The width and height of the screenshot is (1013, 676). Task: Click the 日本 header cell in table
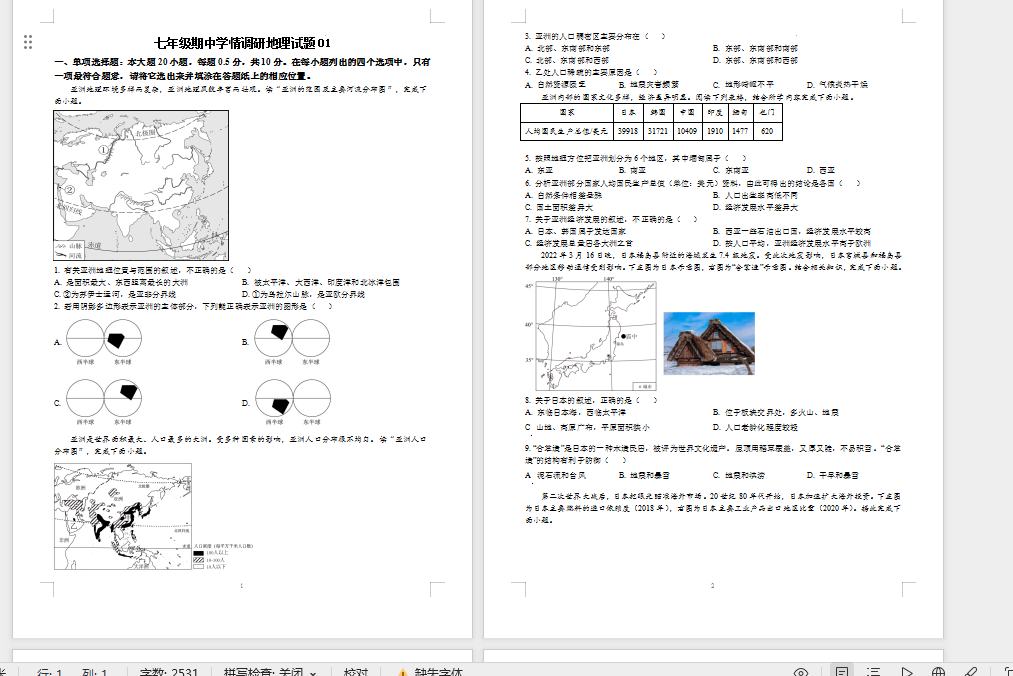[x=628, y=113]
